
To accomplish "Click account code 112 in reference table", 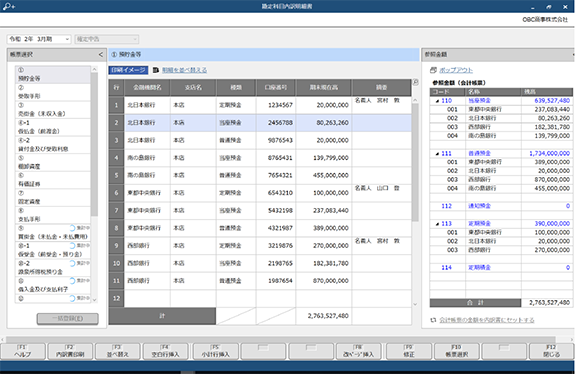I will coord(446,206).
